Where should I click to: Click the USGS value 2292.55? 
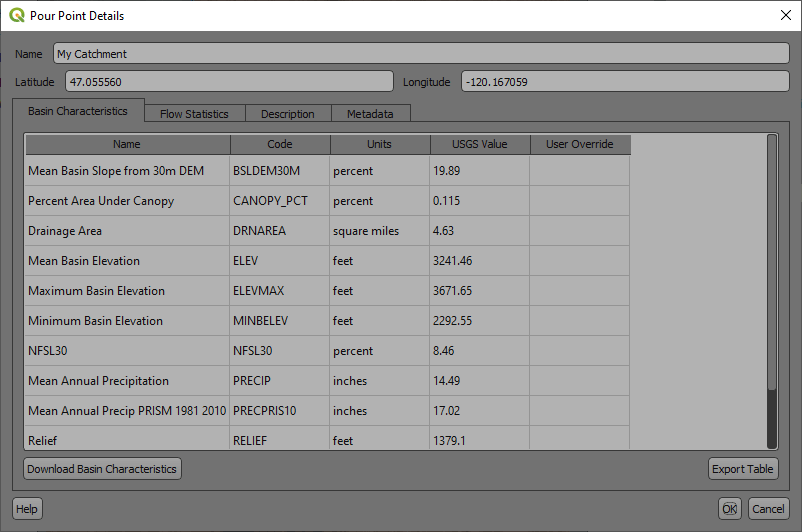tap(479, 321)
